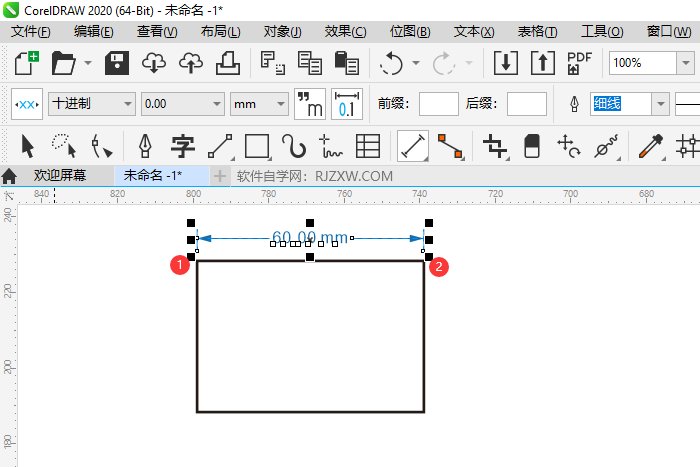Open the 编辑(E) menu
Image resolution: width=700 pixels, height=467 pixels.
coord(93,32)
